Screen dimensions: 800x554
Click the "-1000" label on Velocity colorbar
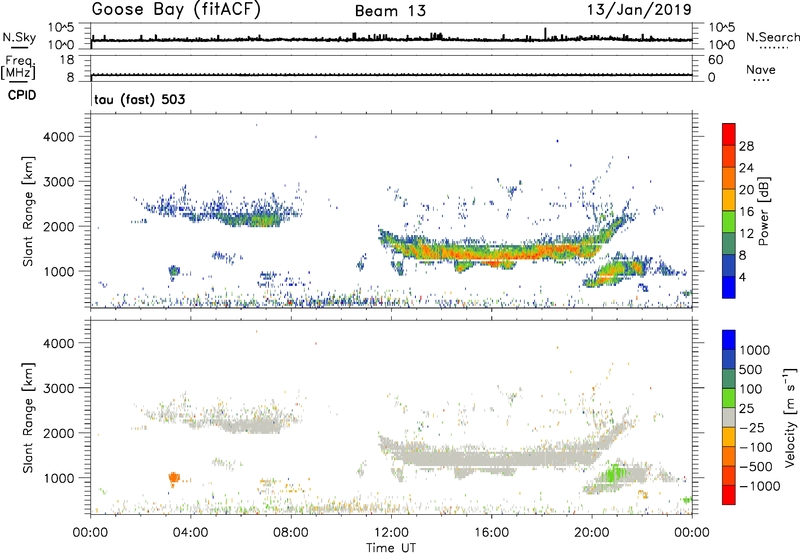click(x=760, y=486)
